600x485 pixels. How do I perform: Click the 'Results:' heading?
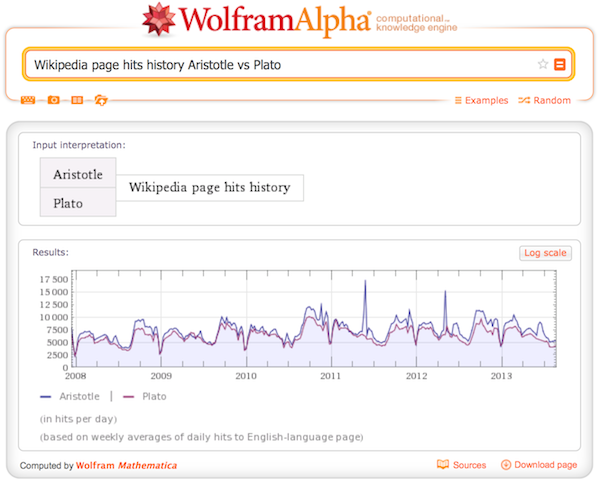[x=51, y=252]
